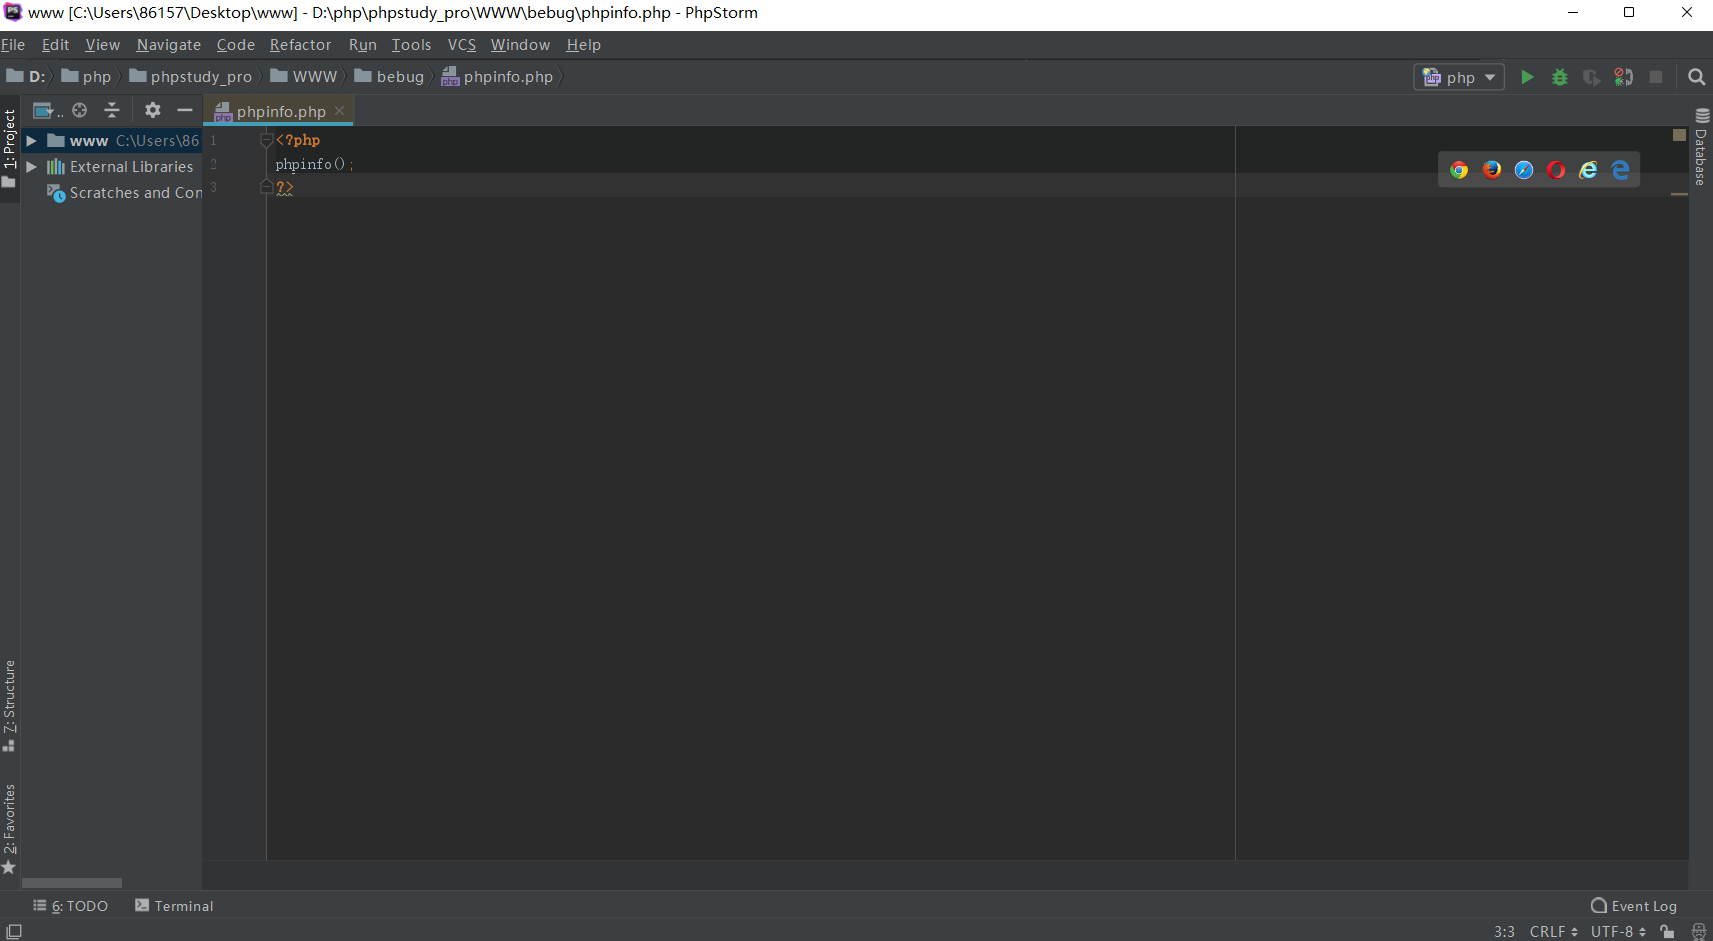
Task: Open the Run menu
Action: coord(362,45)
